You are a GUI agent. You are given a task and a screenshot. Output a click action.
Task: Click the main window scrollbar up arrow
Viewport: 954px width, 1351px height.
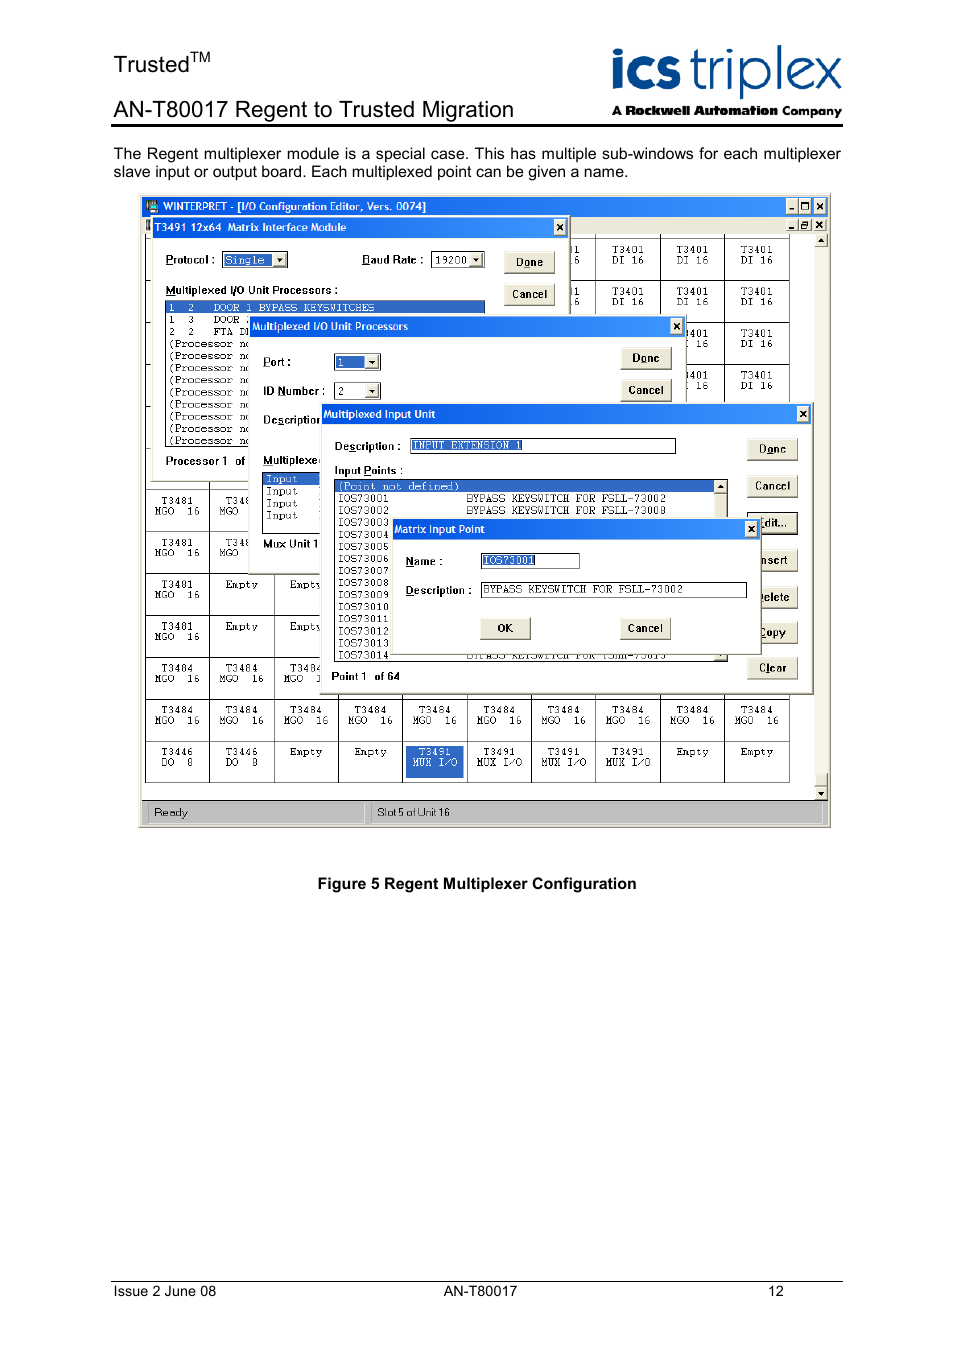pos(821,240)
